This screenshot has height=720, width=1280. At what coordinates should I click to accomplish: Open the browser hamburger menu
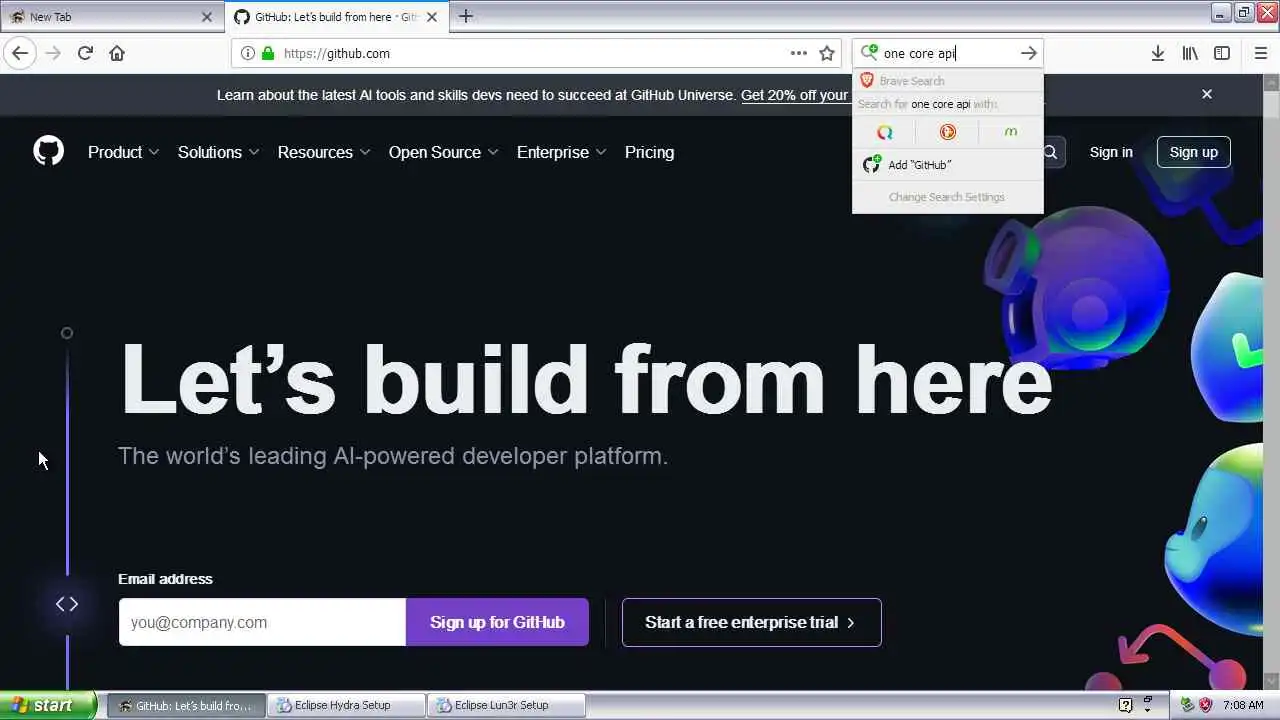pos(1260,53)
